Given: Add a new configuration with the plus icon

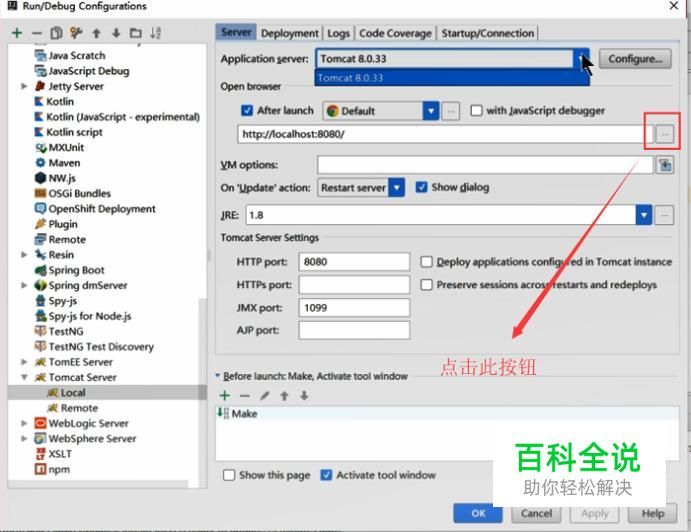Looking at the screenshot, I should click(x=17, y=33).
